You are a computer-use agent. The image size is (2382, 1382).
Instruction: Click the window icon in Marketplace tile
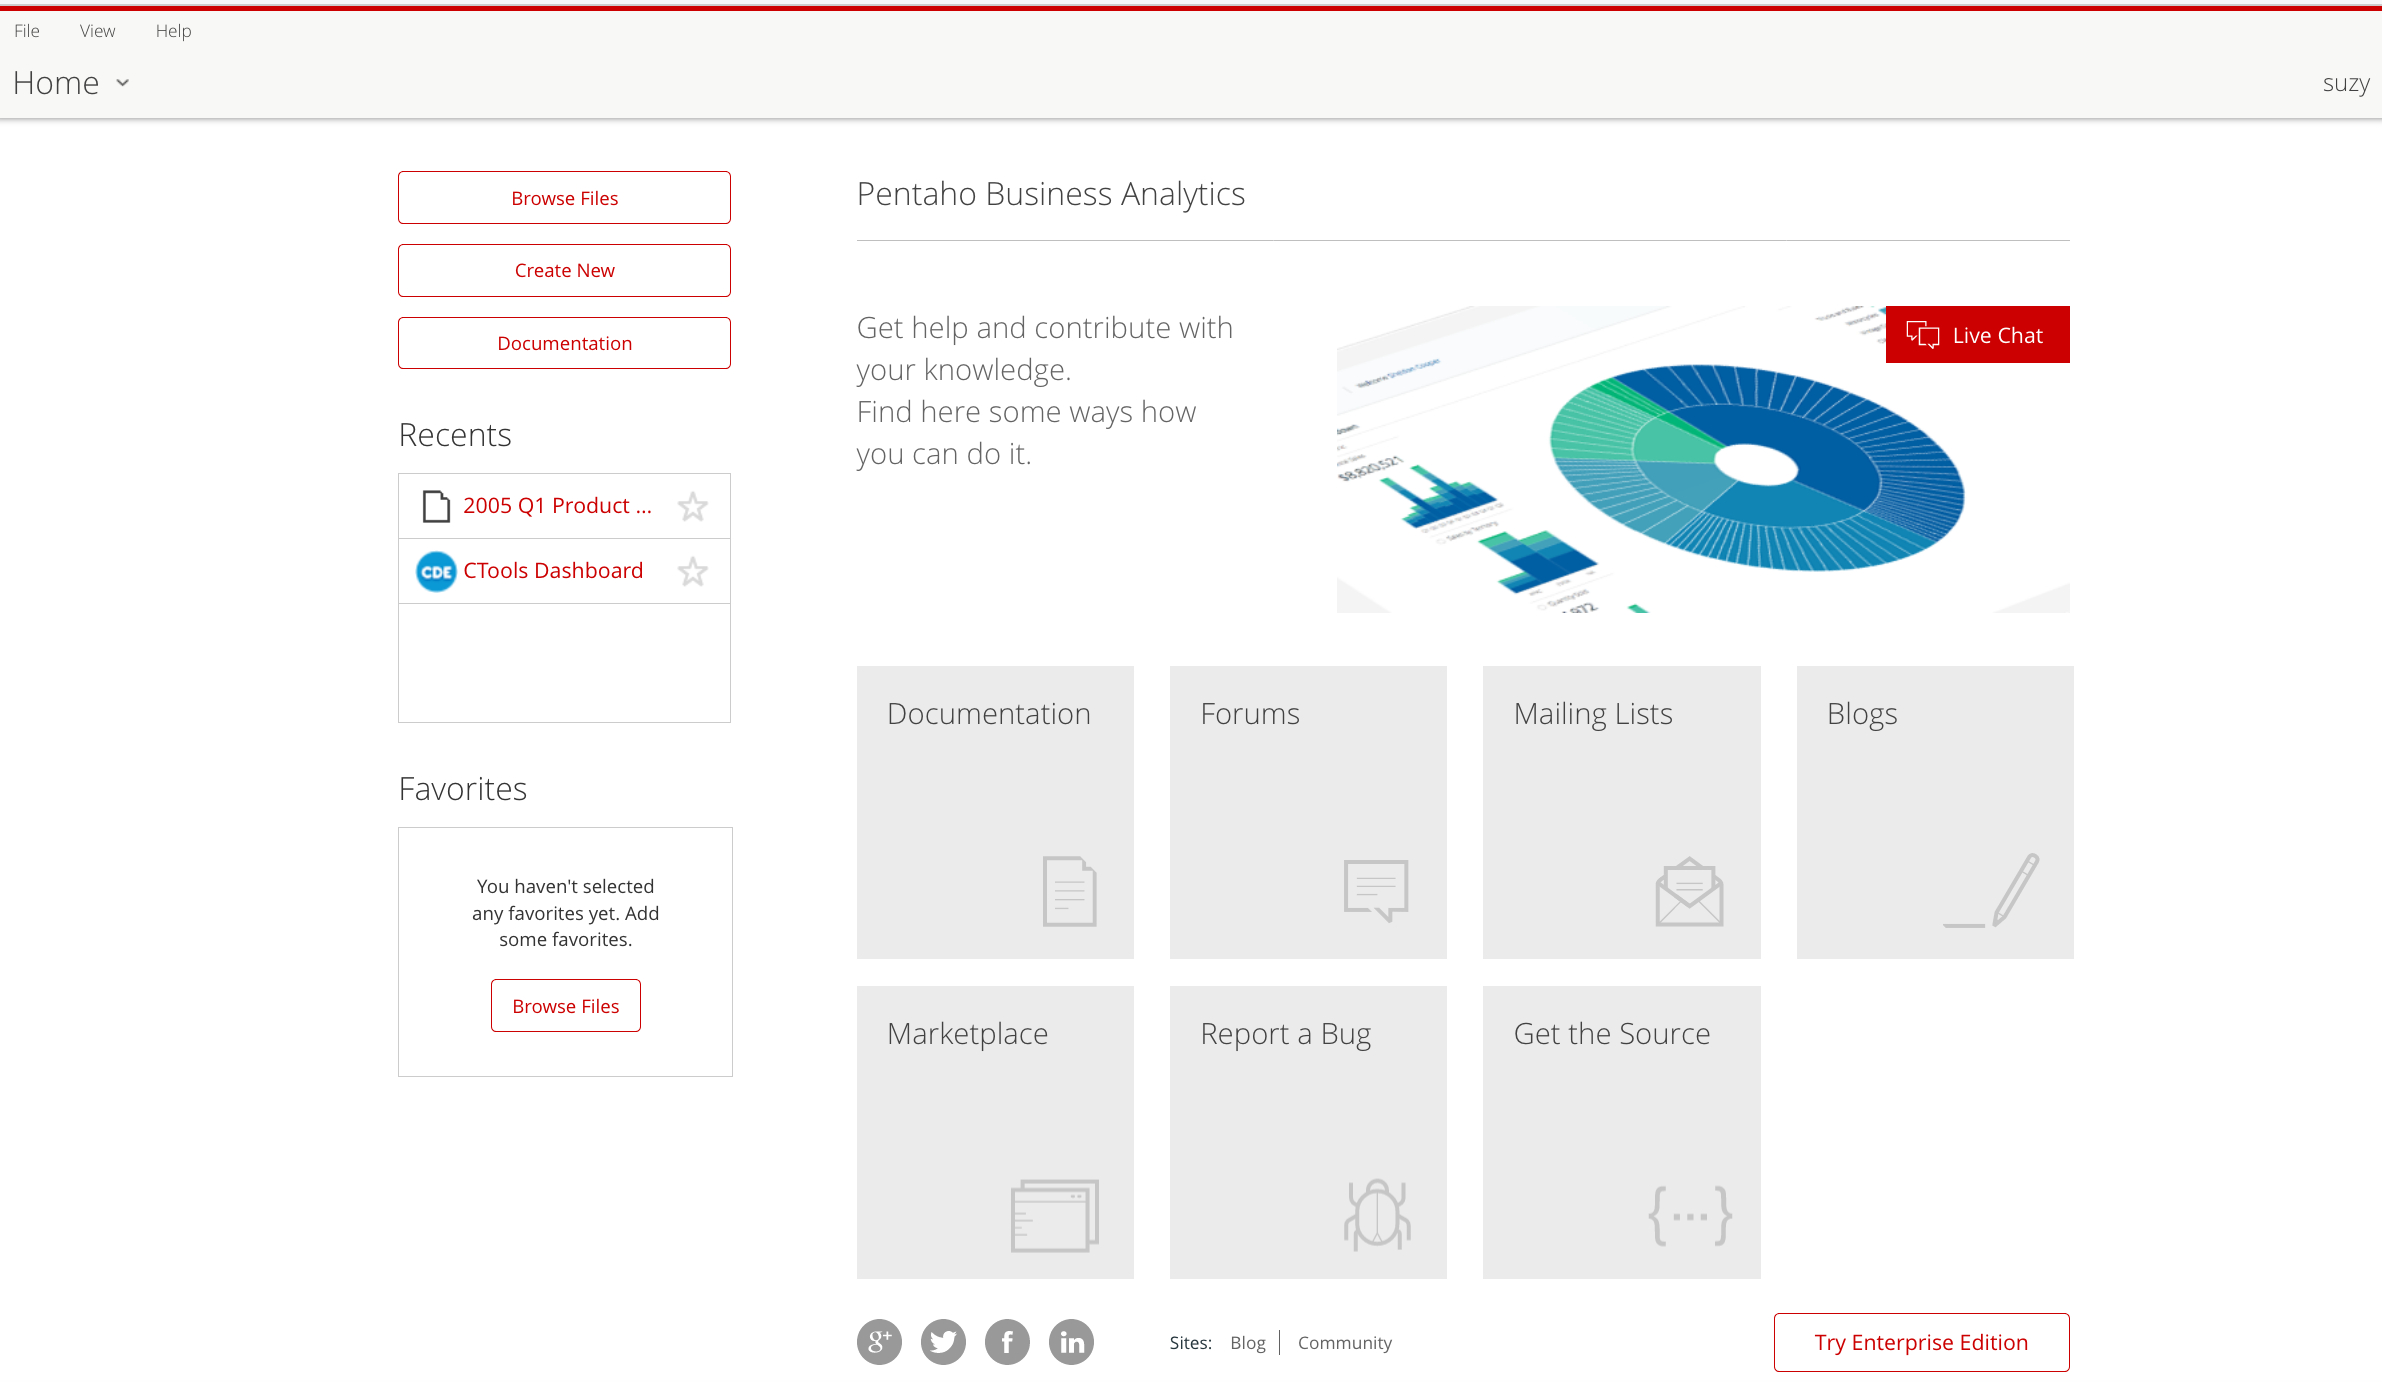(1054, 1215)
